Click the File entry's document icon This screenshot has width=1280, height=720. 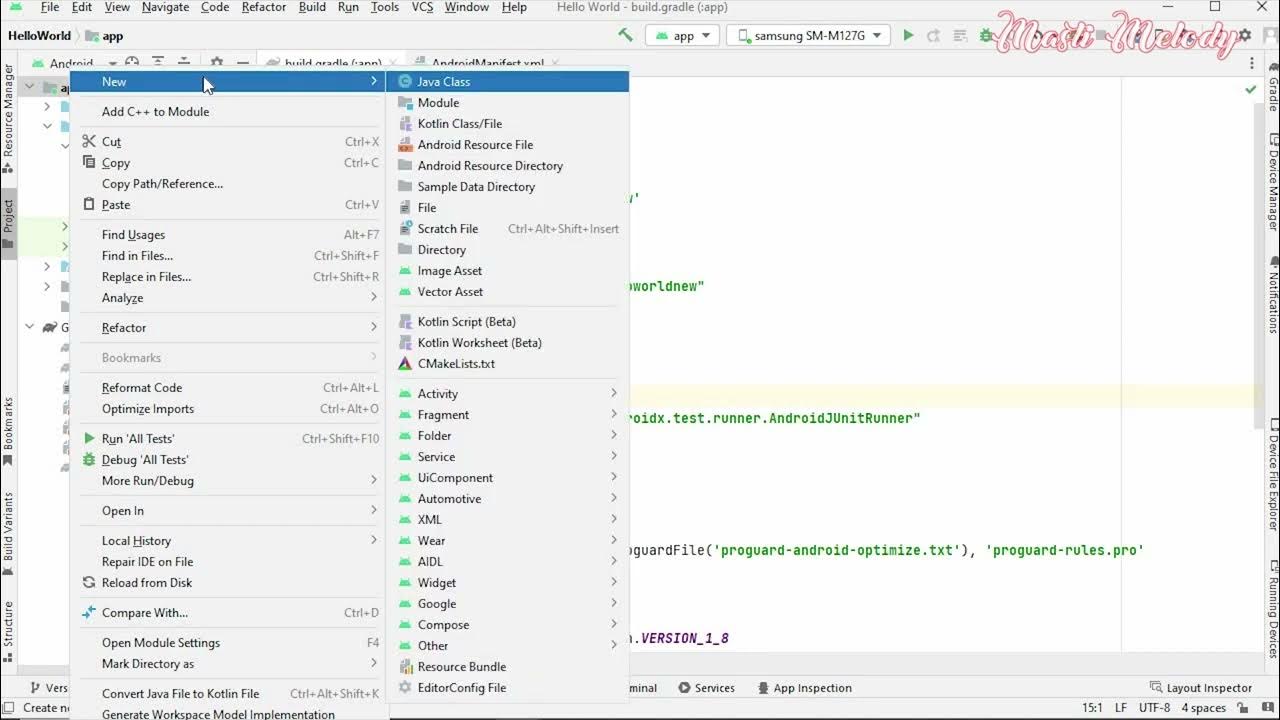(x=405, y=208)
